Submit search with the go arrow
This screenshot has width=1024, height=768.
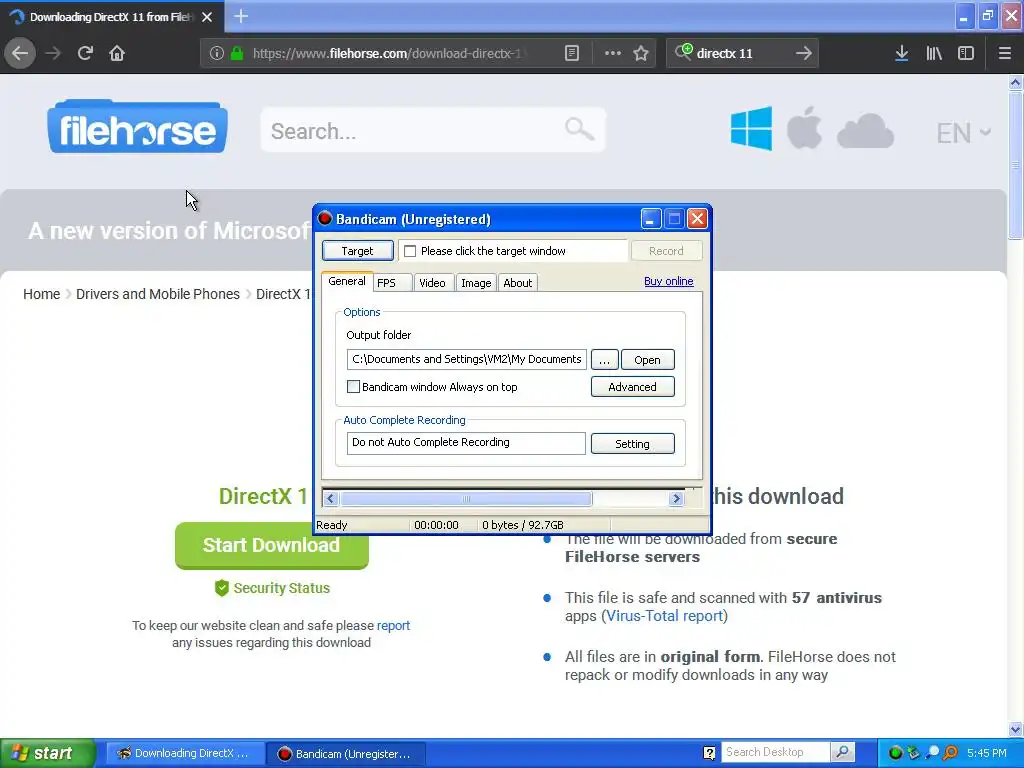point(804,53)
